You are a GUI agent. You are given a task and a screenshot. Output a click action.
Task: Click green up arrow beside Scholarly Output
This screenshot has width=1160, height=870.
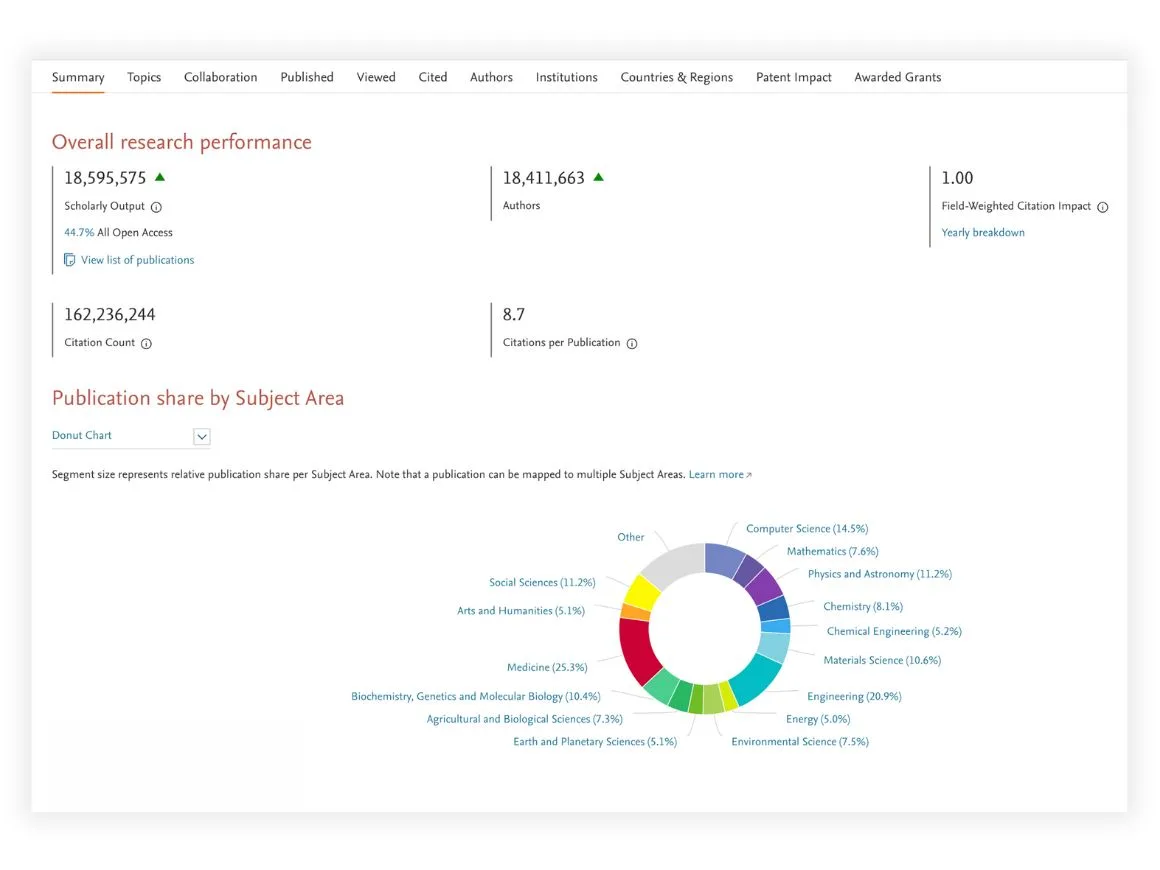click(160, 178)
